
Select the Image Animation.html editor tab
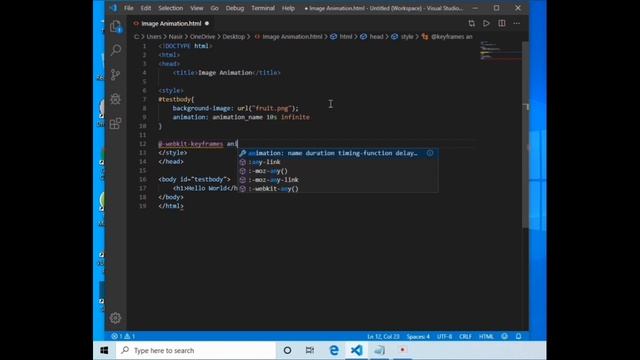pyautogui.click(x=171, y=24)
